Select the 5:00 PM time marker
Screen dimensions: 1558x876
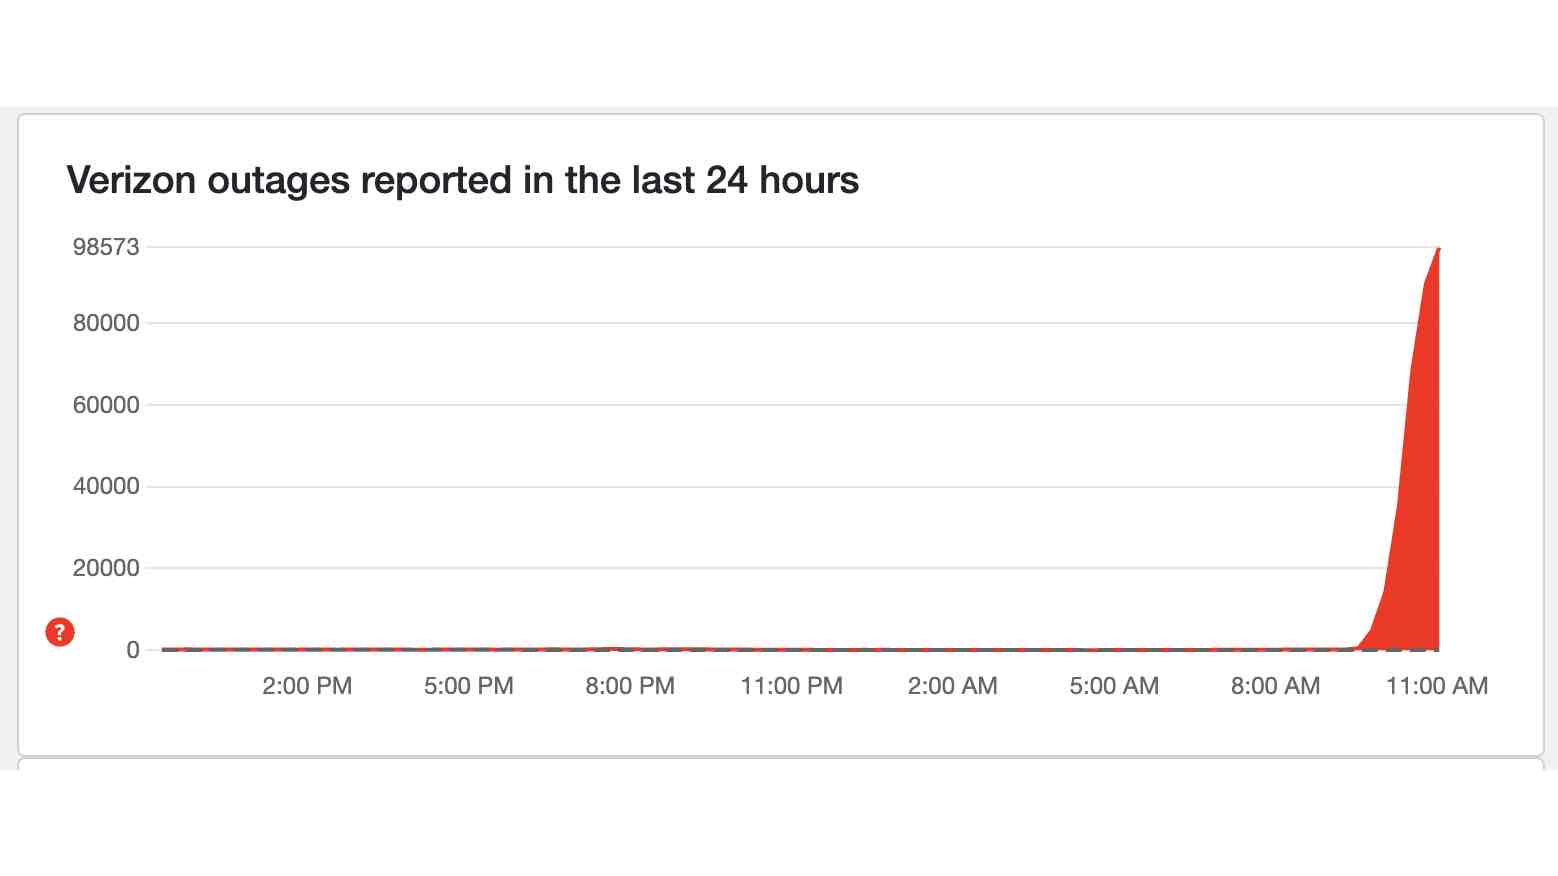pyautogui.click(x=469, y=686)
